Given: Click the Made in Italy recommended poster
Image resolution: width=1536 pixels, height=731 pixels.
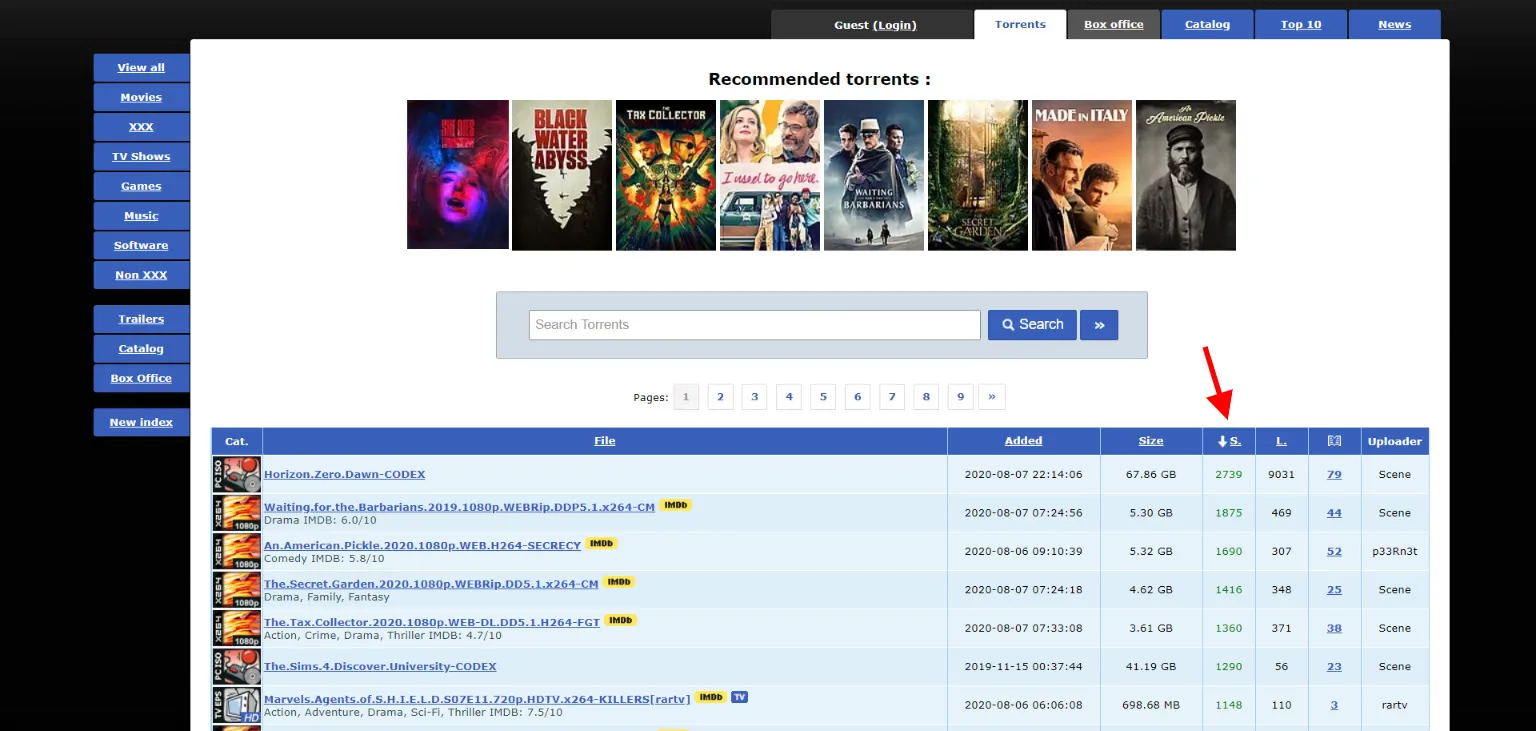Looking at the screenshot, I should pos(1082,175).
